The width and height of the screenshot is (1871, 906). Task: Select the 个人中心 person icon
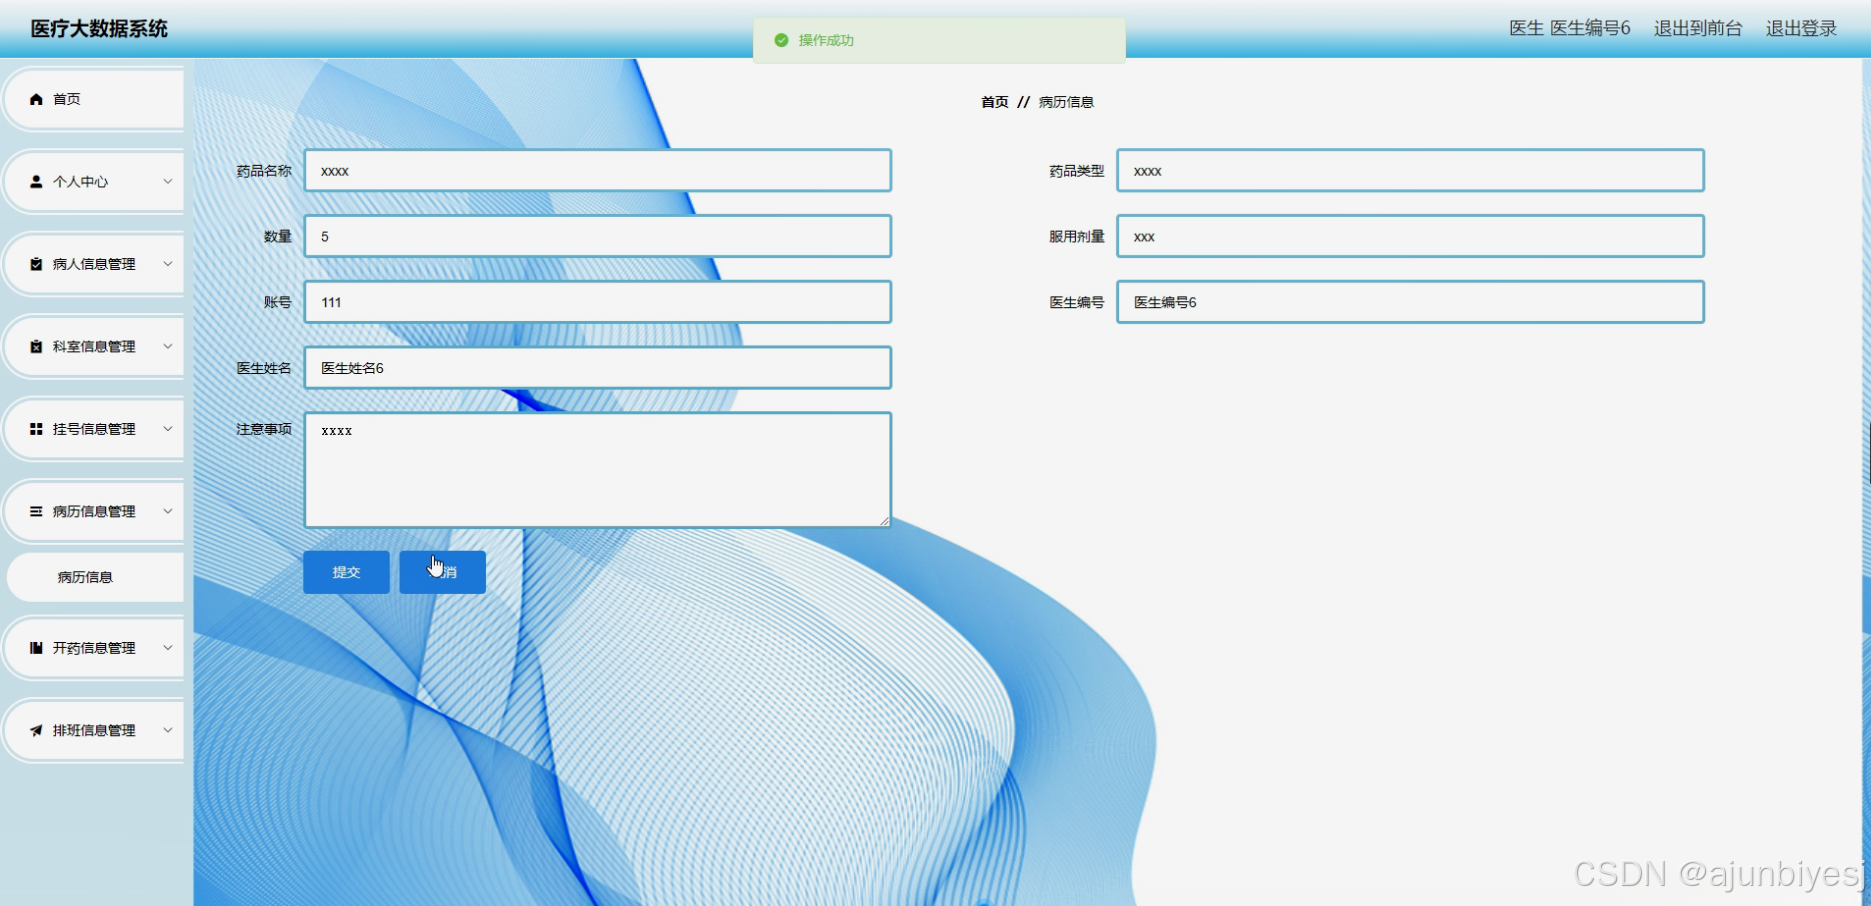pyautogui.click(x=36, y=181)
